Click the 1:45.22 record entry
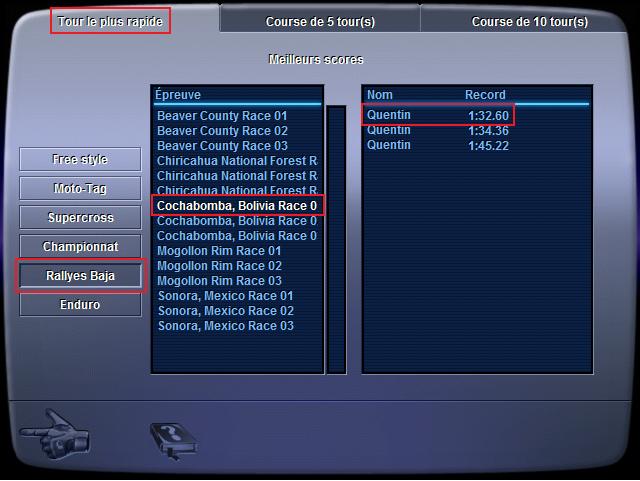 pyautogui.click(x=488, y=146)
